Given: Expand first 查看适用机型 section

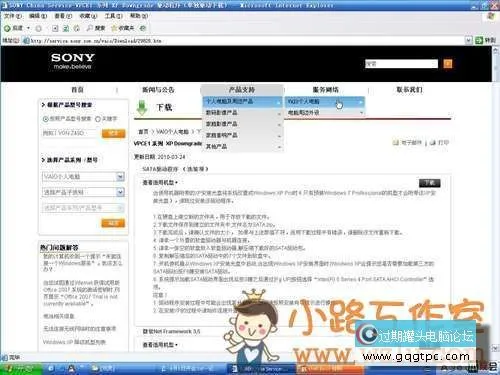Looking at the screenshot, I should click(x=160, y=182).
